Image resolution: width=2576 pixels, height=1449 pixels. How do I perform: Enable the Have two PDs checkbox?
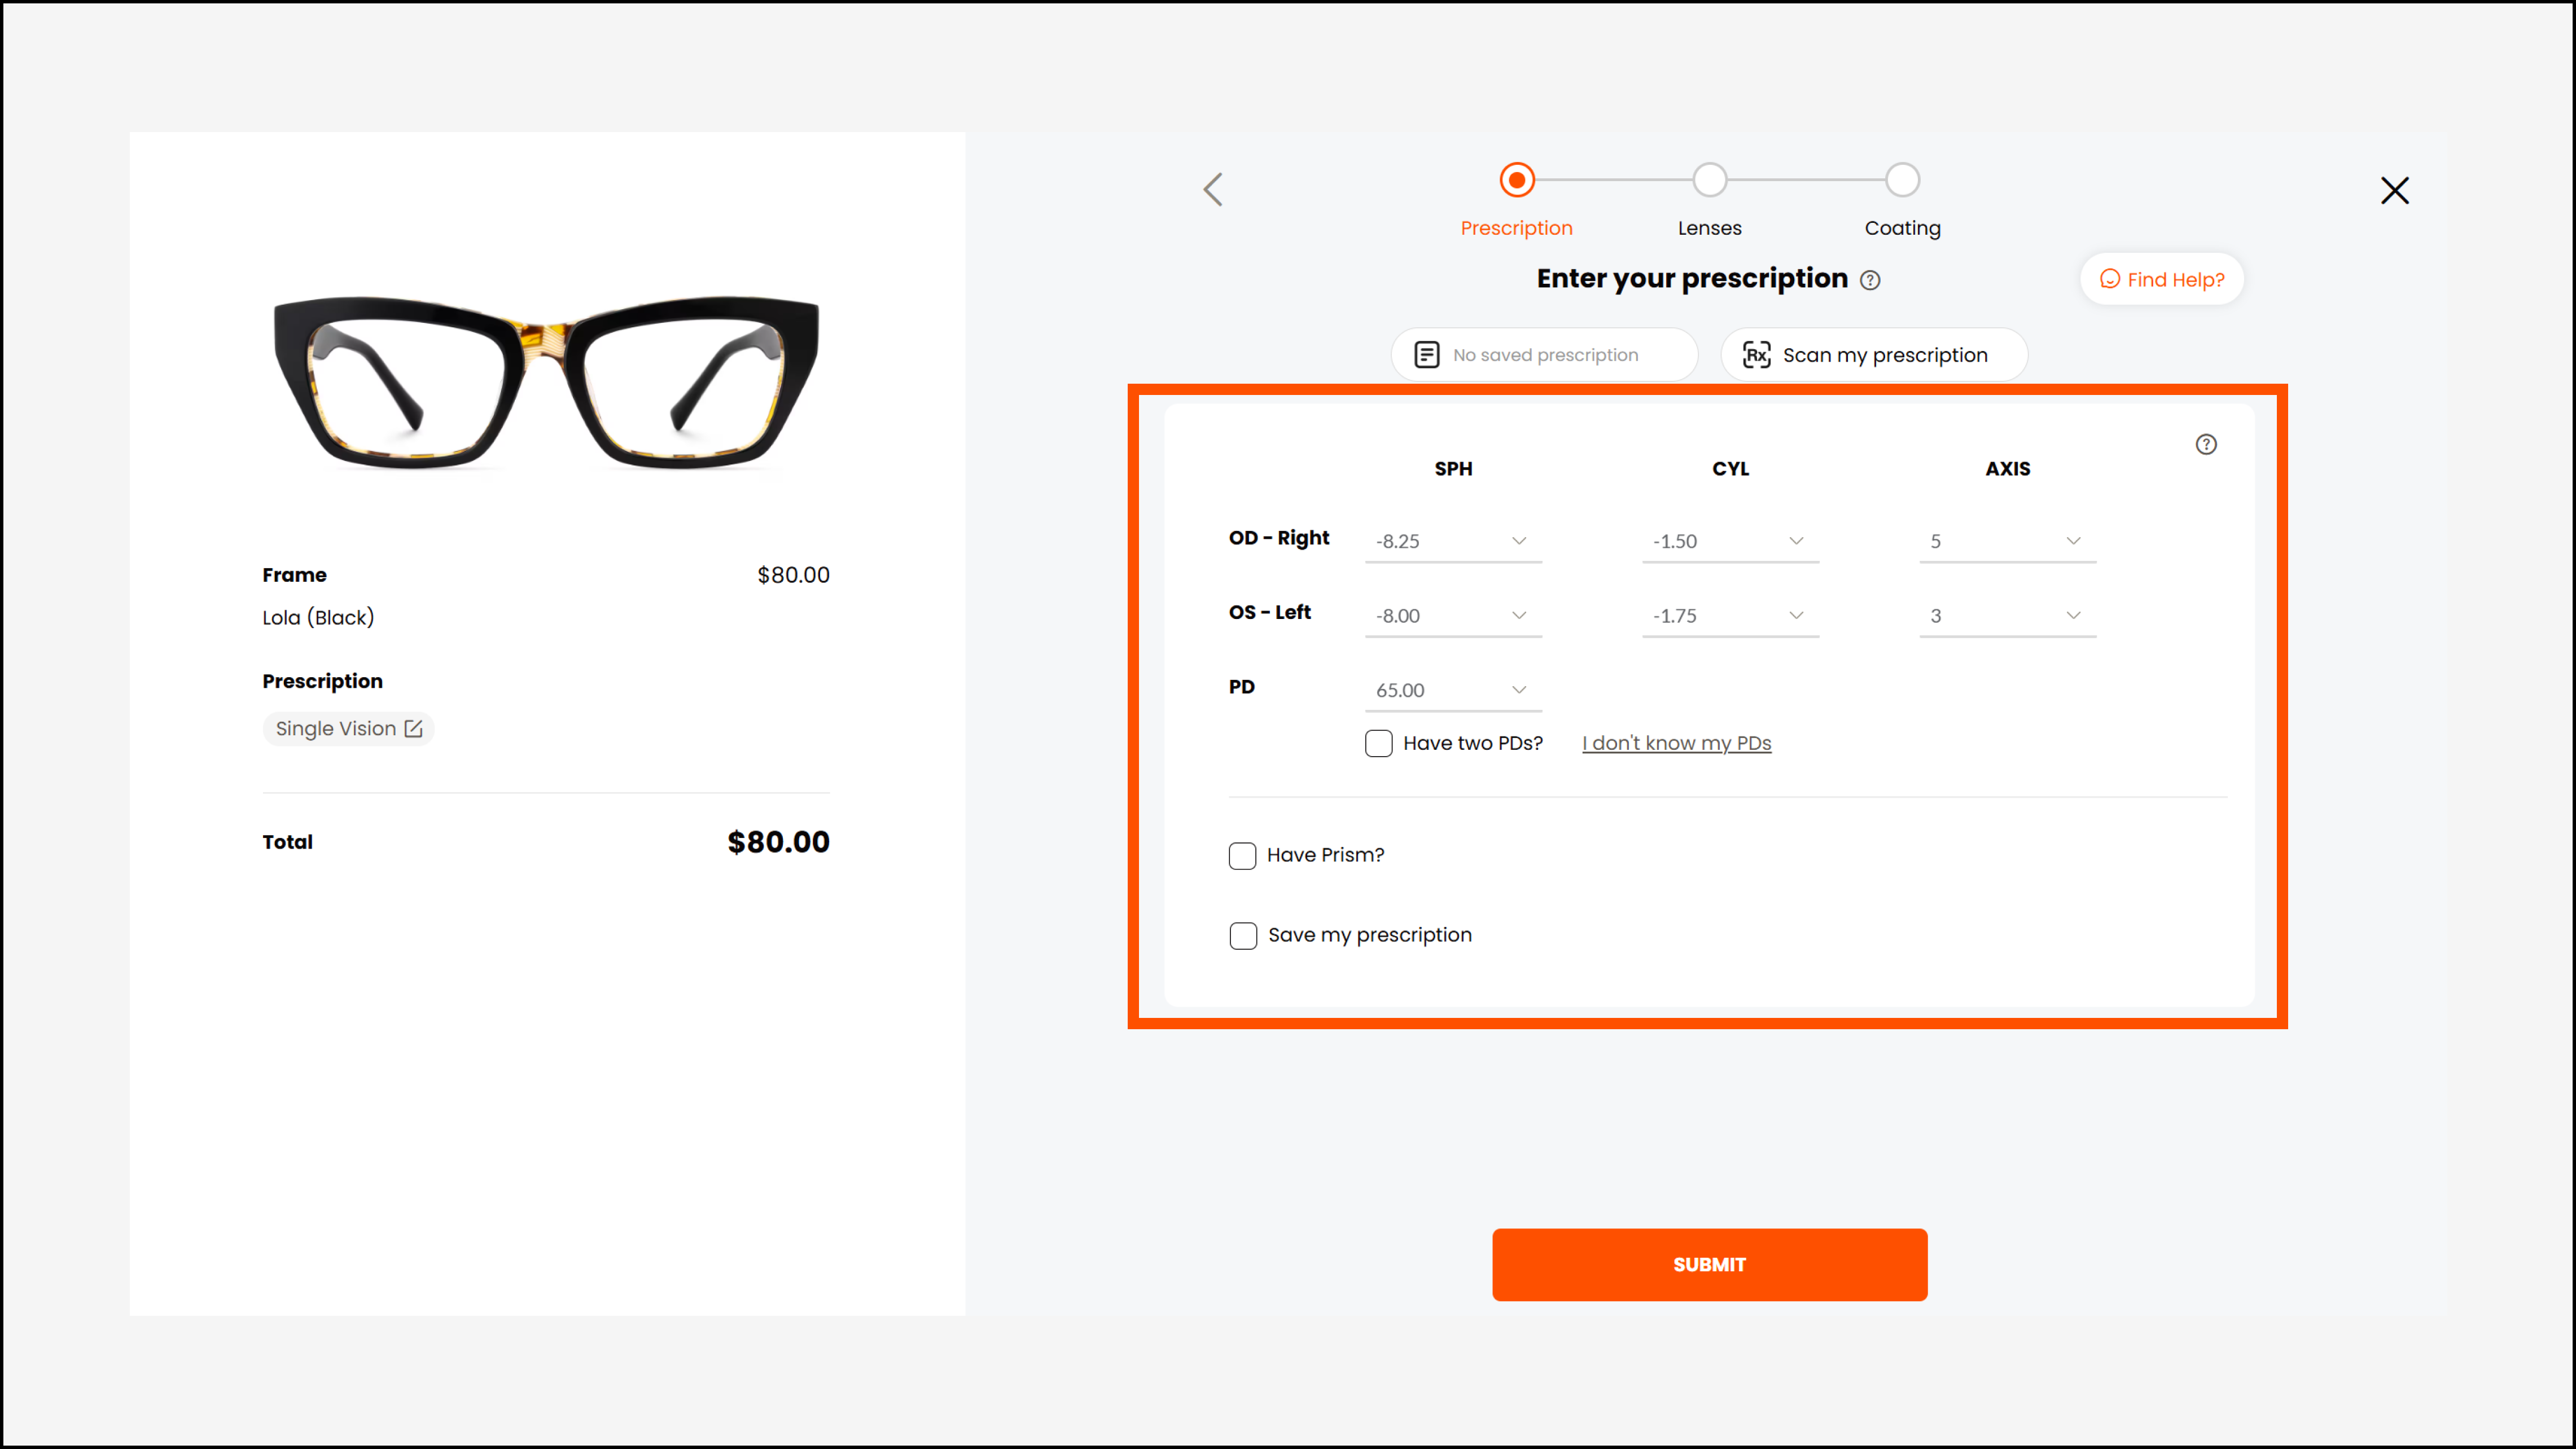1378,743
